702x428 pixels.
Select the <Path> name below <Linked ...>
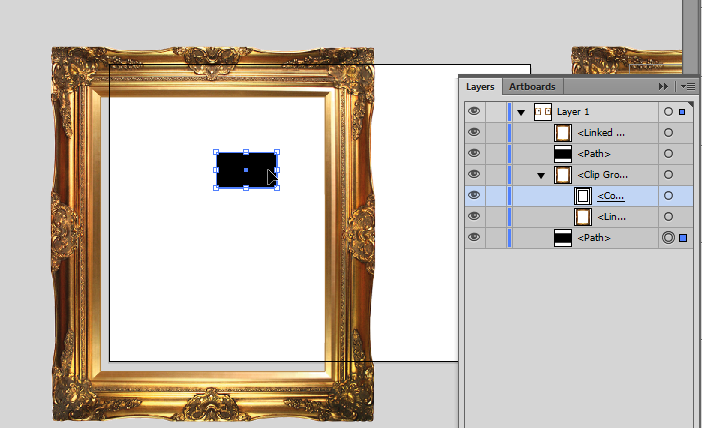click(x=594, y=154)
